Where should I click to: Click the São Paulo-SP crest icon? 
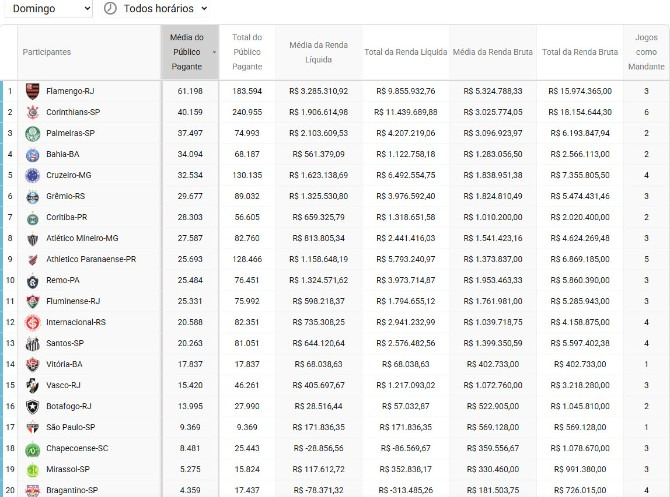[32, 427]
